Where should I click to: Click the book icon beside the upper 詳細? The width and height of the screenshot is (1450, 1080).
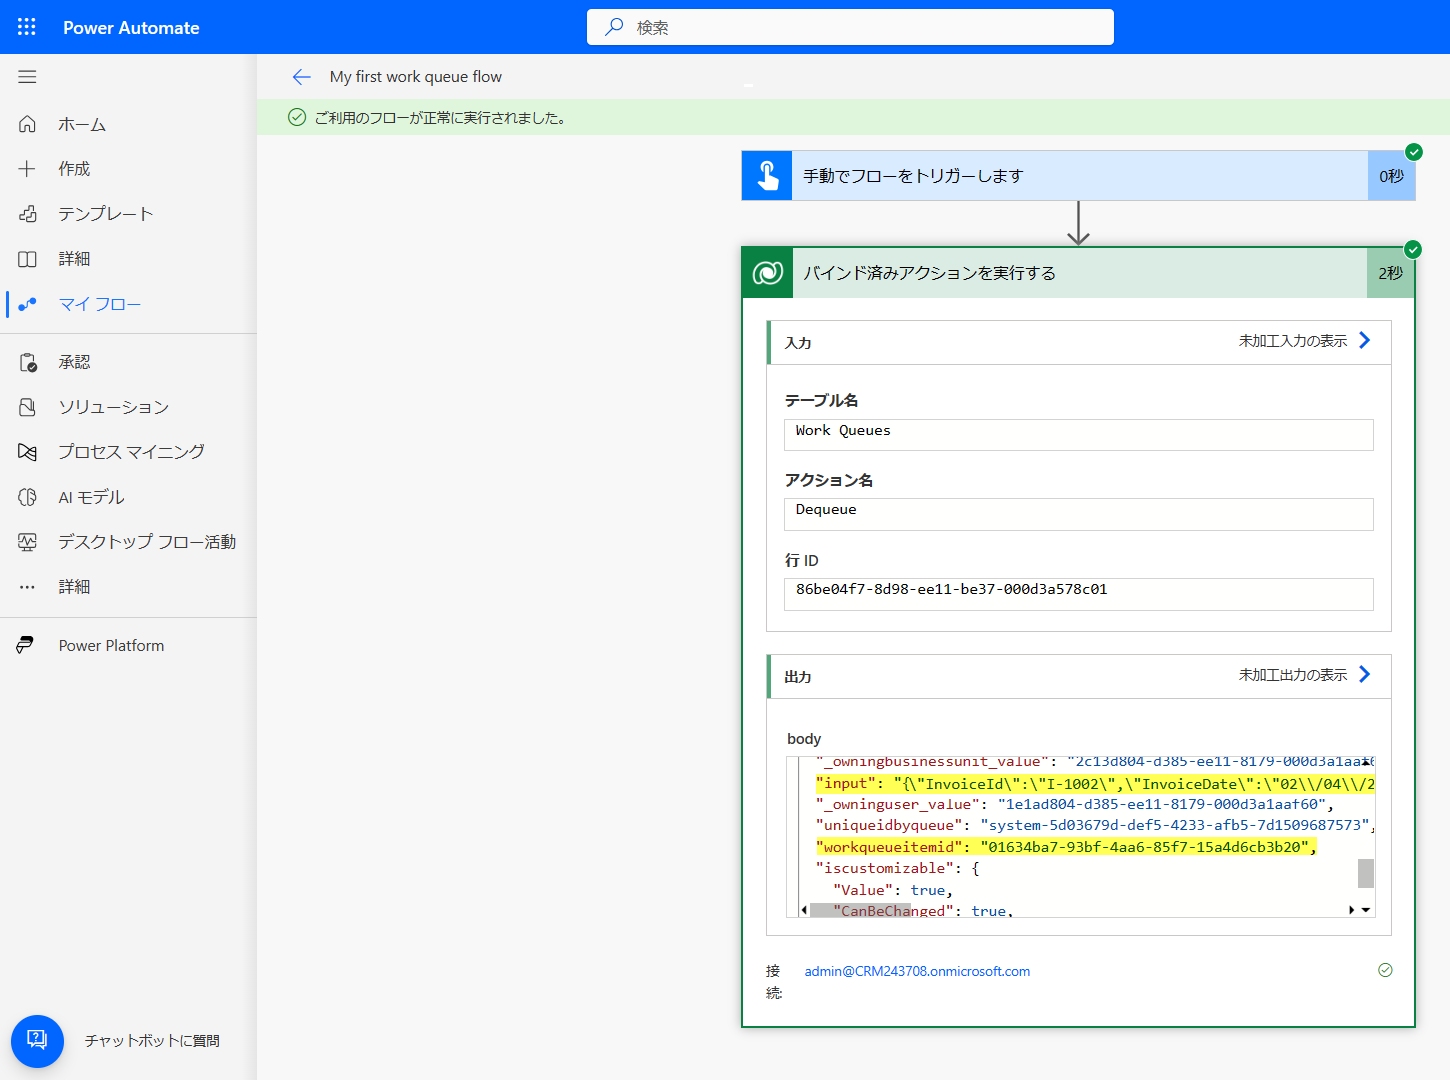coord(27,259)
